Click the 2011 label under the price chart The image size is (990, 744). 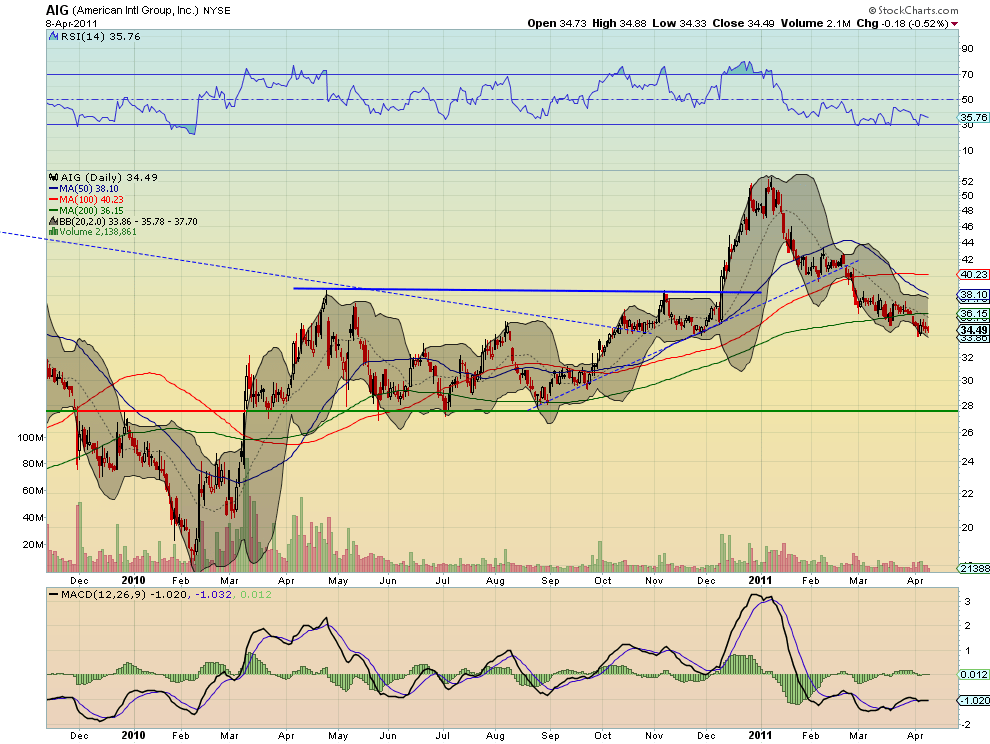pyautogui.click(x=761, y=580)
